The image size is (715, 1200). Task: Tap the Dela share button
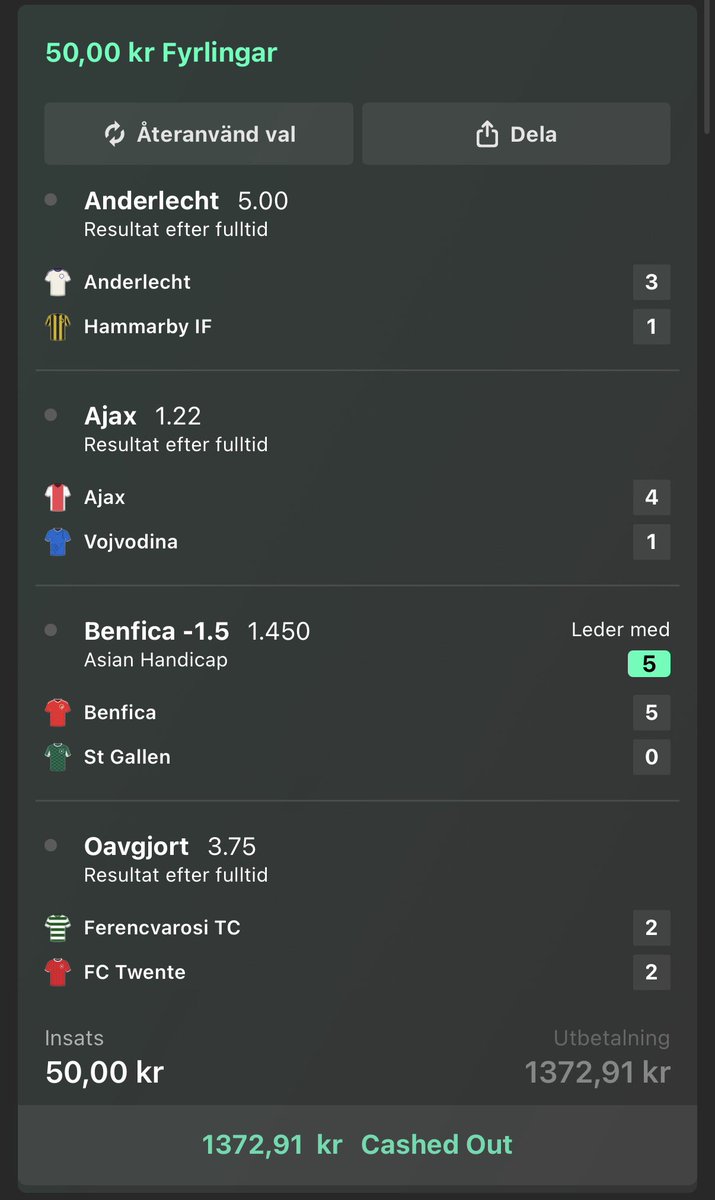pos(516,134)
